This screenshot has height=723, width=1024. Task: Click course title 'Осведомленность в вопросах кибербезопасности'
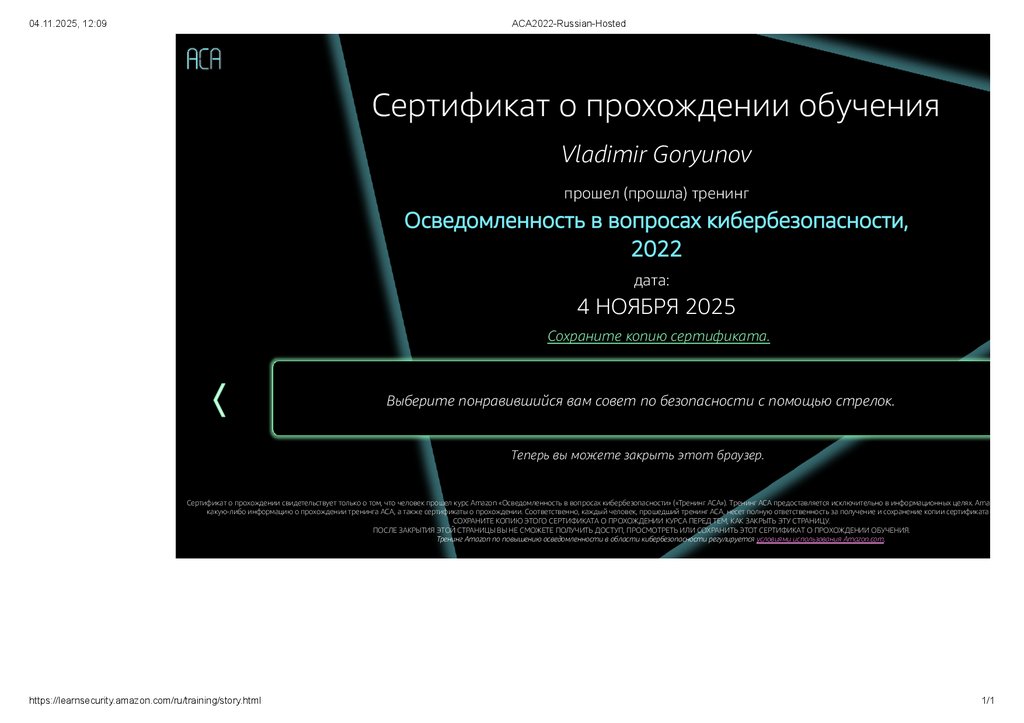(x=656, y=234)
